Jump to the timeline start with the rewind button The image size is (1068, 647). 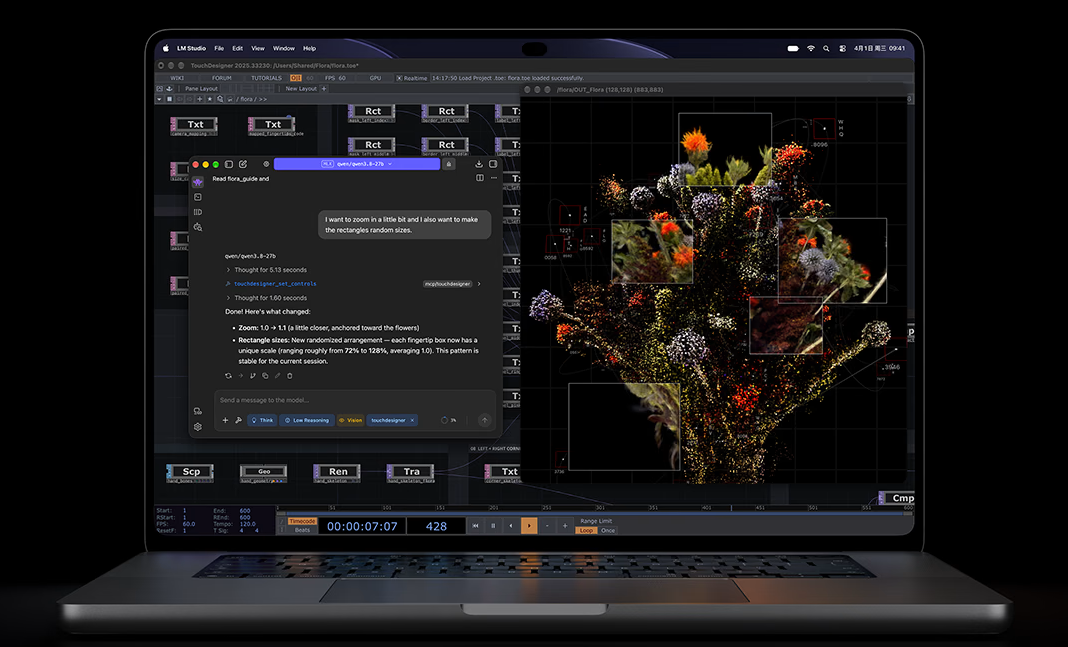(475, 526)
